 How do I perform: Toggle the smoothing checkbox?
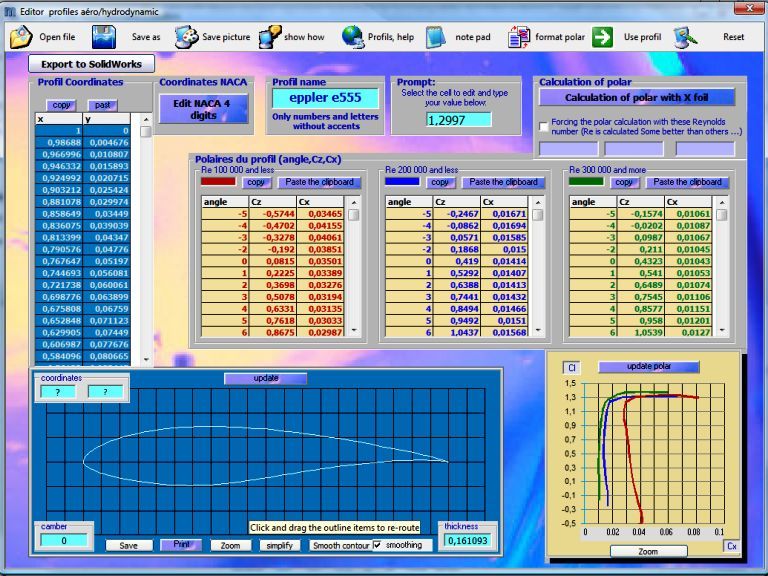(x=377, y=545)
